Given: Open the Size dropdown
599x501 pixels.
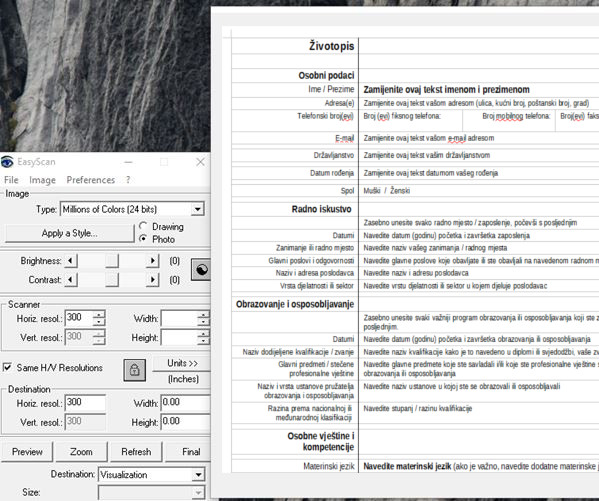Looking at the screenshot, I should tap(198, 492).
